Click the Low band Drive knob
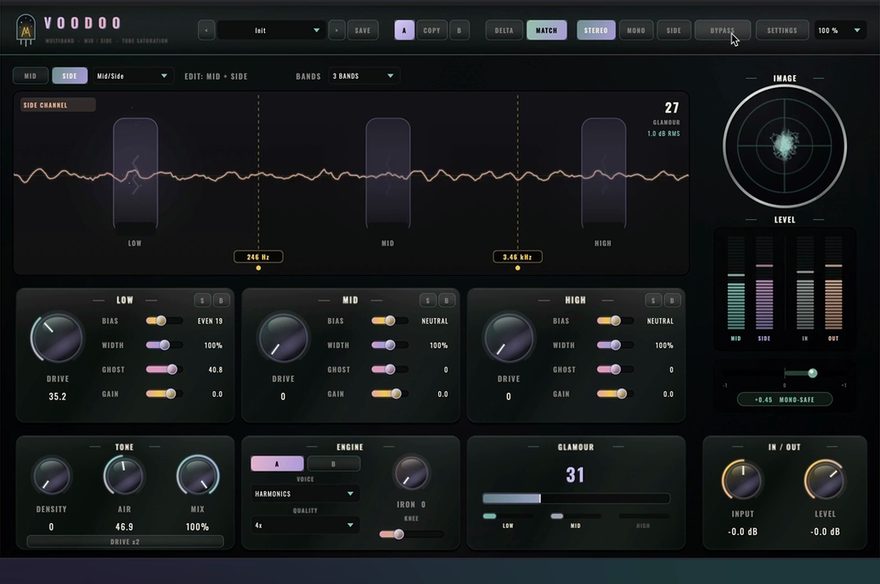Image resolution: width=880 pixels, height=584 pixels. click(x=57, y=338)
